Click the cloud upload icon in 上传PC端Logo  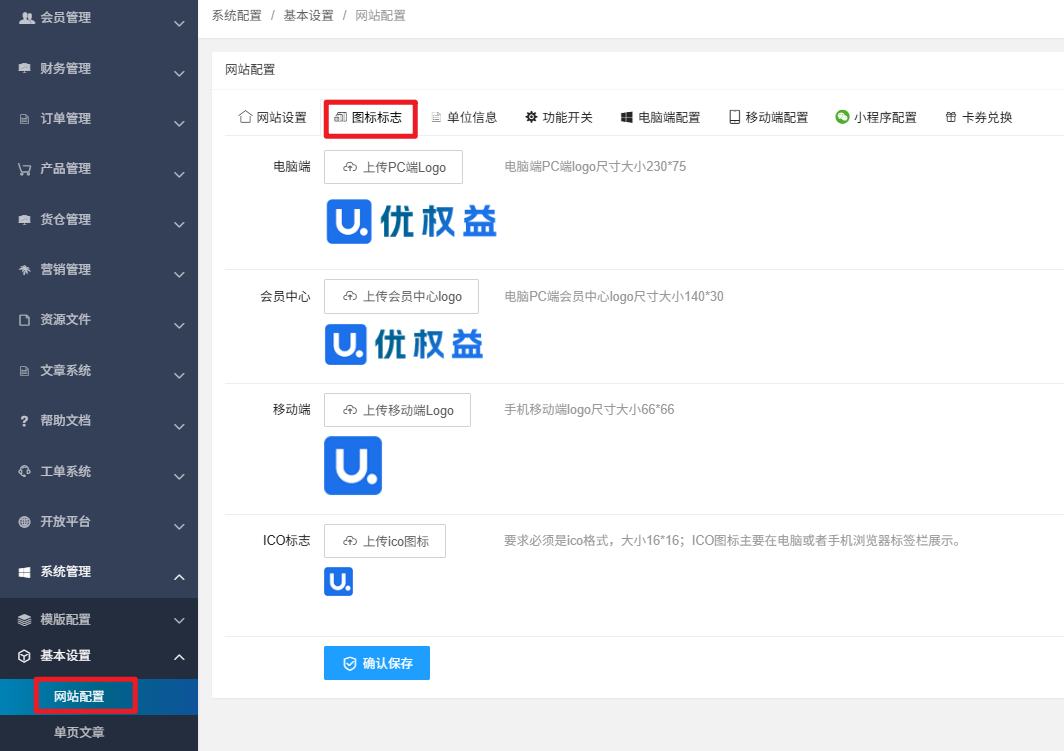coord(349,167)
